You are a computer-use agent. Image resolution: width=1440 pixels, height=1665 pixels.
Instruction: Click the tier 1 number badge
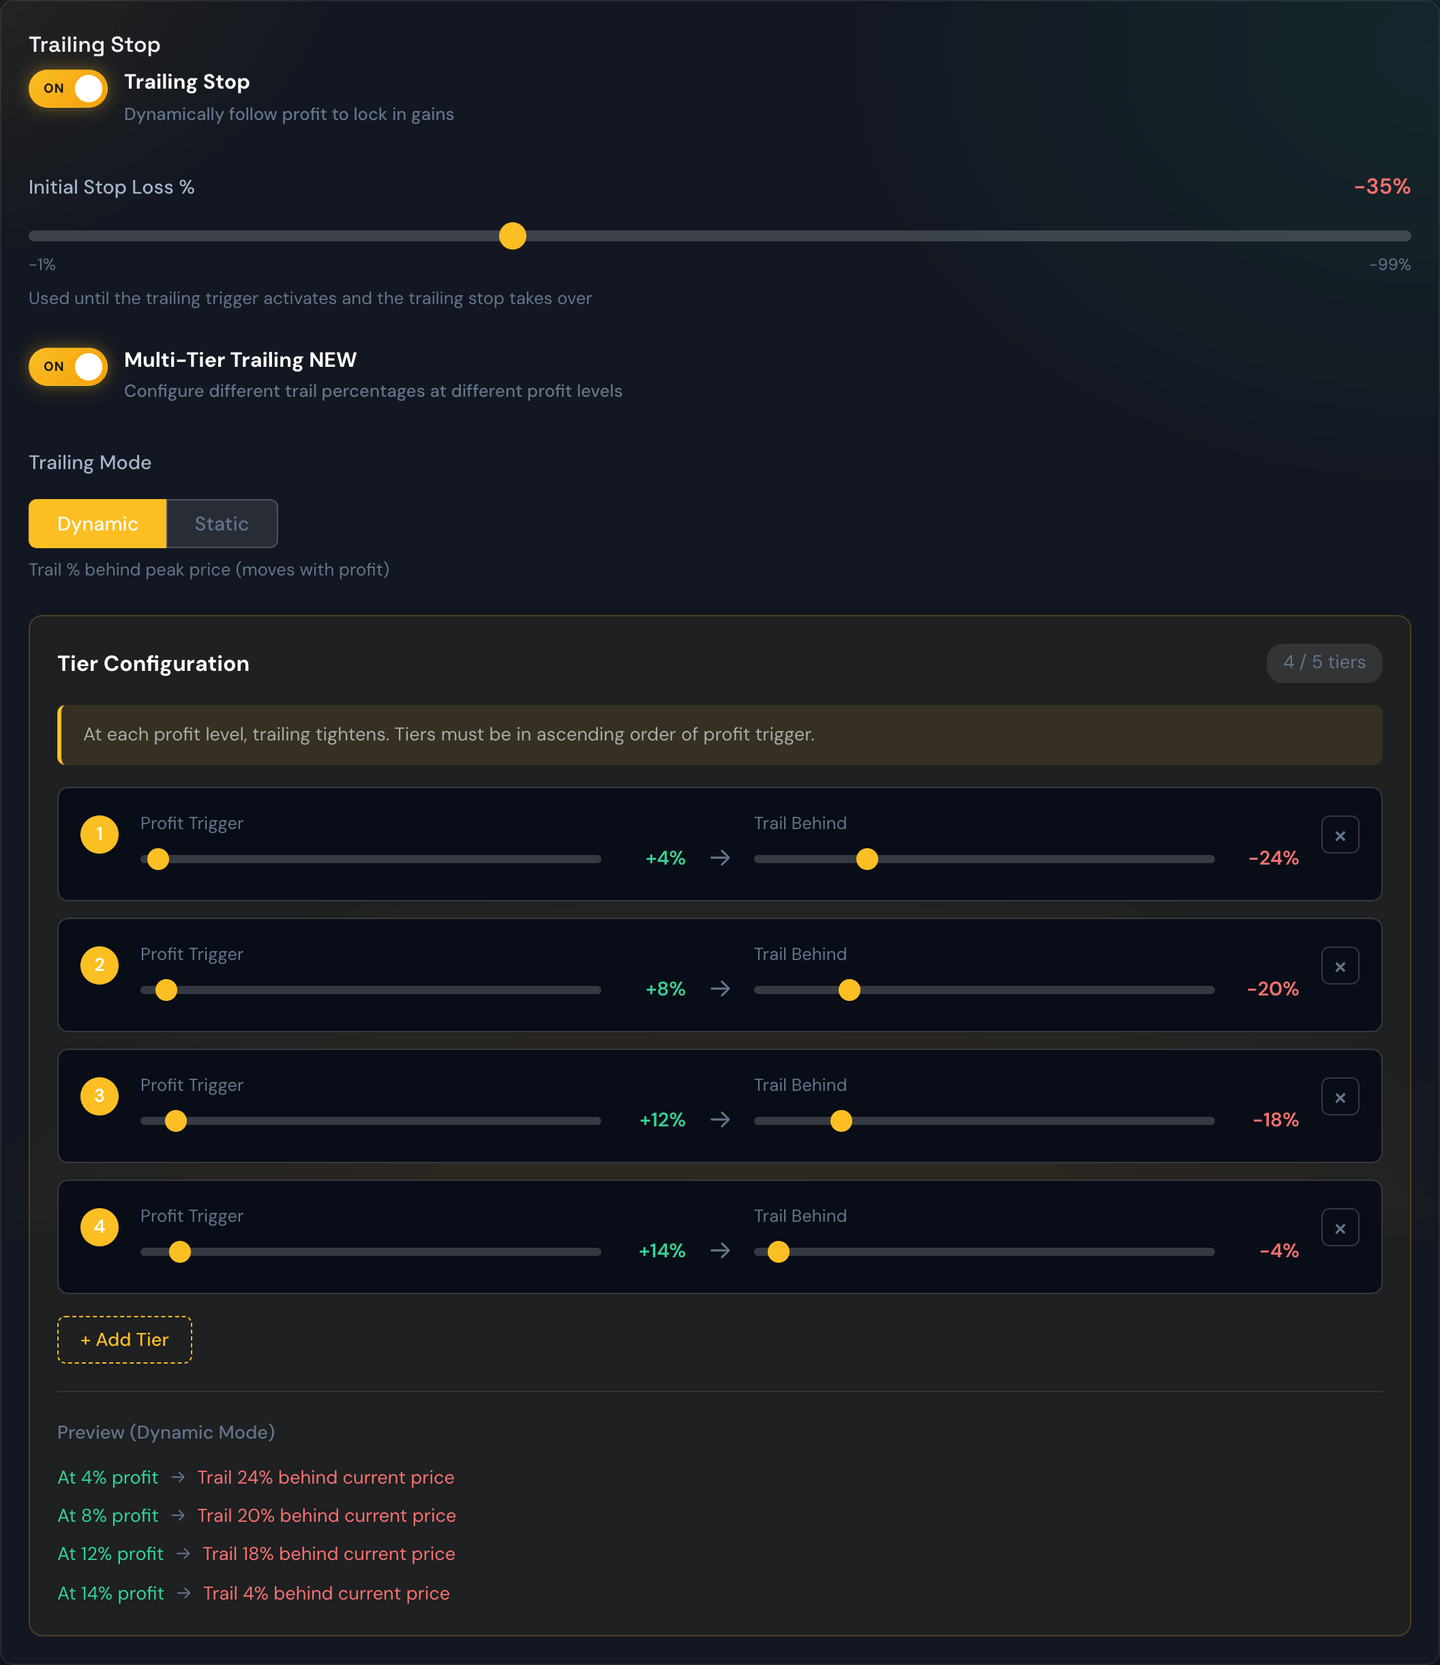[99, 834]
